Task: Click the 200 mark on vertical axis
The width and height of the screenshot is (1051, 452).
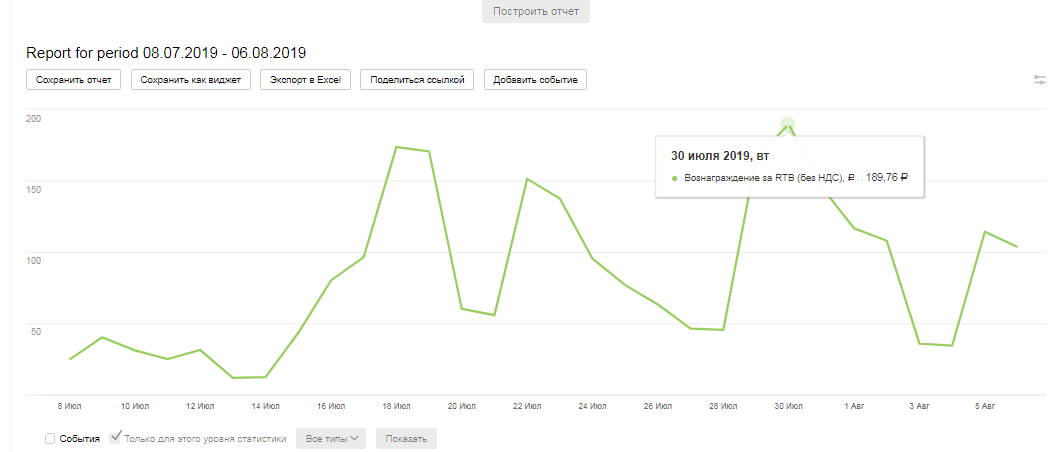Action: click(x=34, y=119)
